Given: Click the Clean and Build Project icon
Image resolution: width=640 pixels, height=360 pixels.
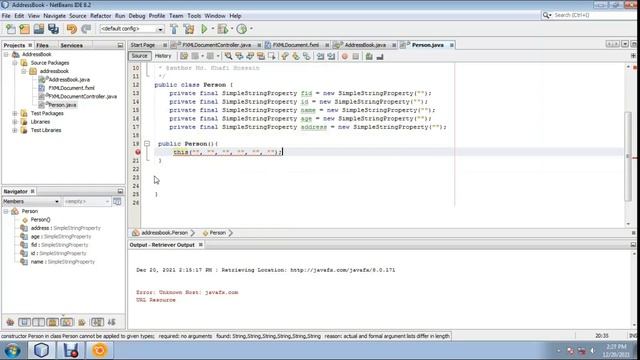Looking at the screenshot, I should point(189,29).
